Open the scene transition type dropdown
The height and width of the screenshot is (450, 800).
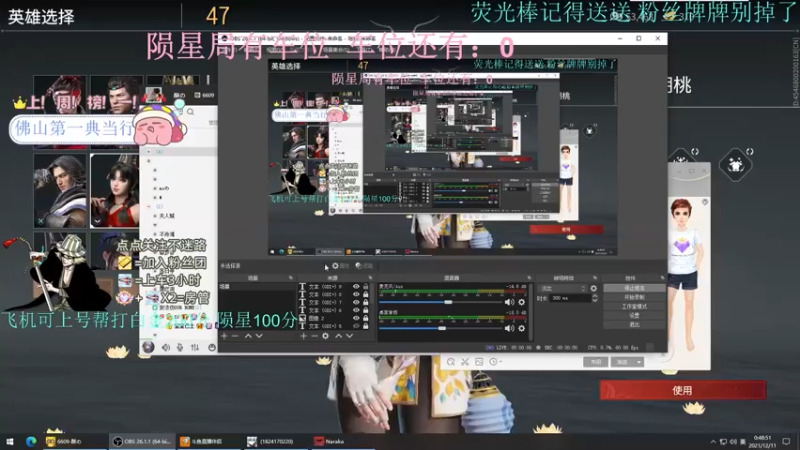pos(562,288)
